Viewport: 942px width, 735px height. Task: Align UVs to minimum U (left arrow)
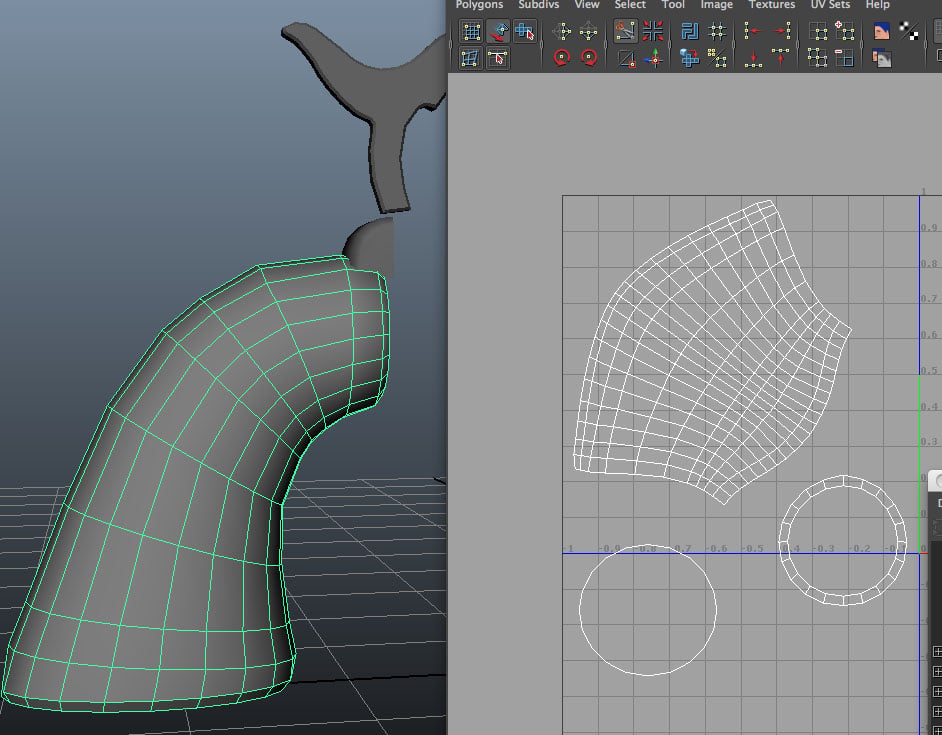click(754, 31)
